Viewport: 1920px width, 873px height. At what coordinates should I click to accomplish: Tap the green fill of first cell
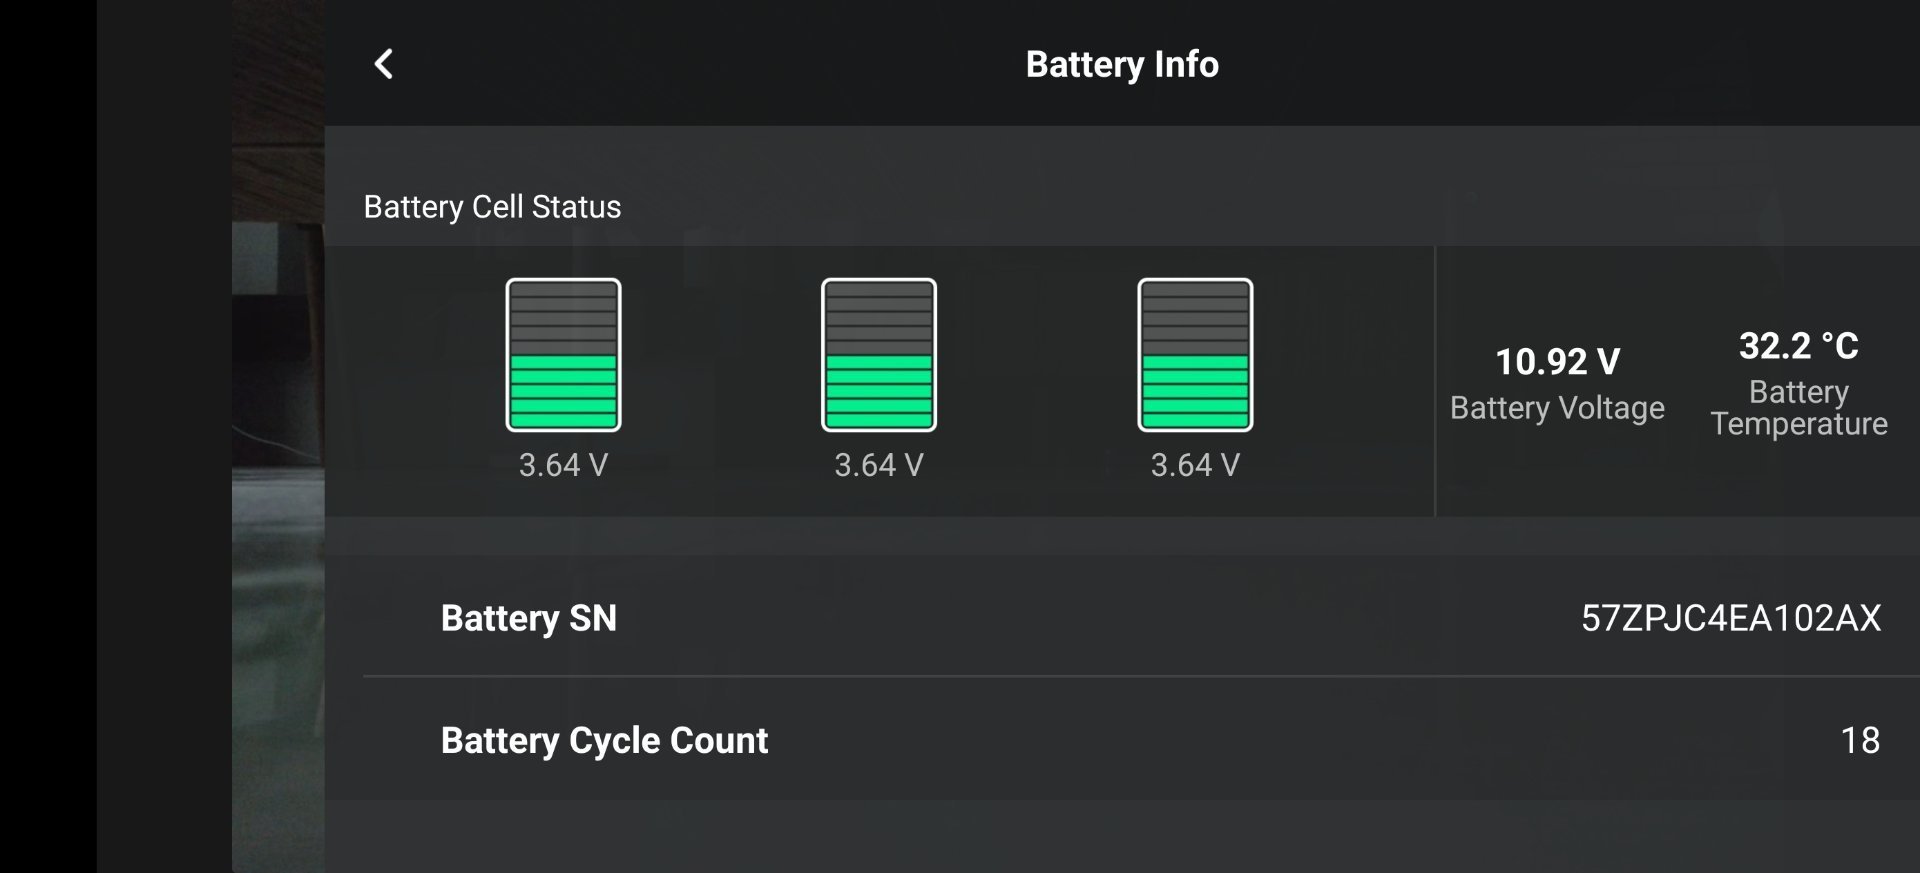(x=563, y=391)
